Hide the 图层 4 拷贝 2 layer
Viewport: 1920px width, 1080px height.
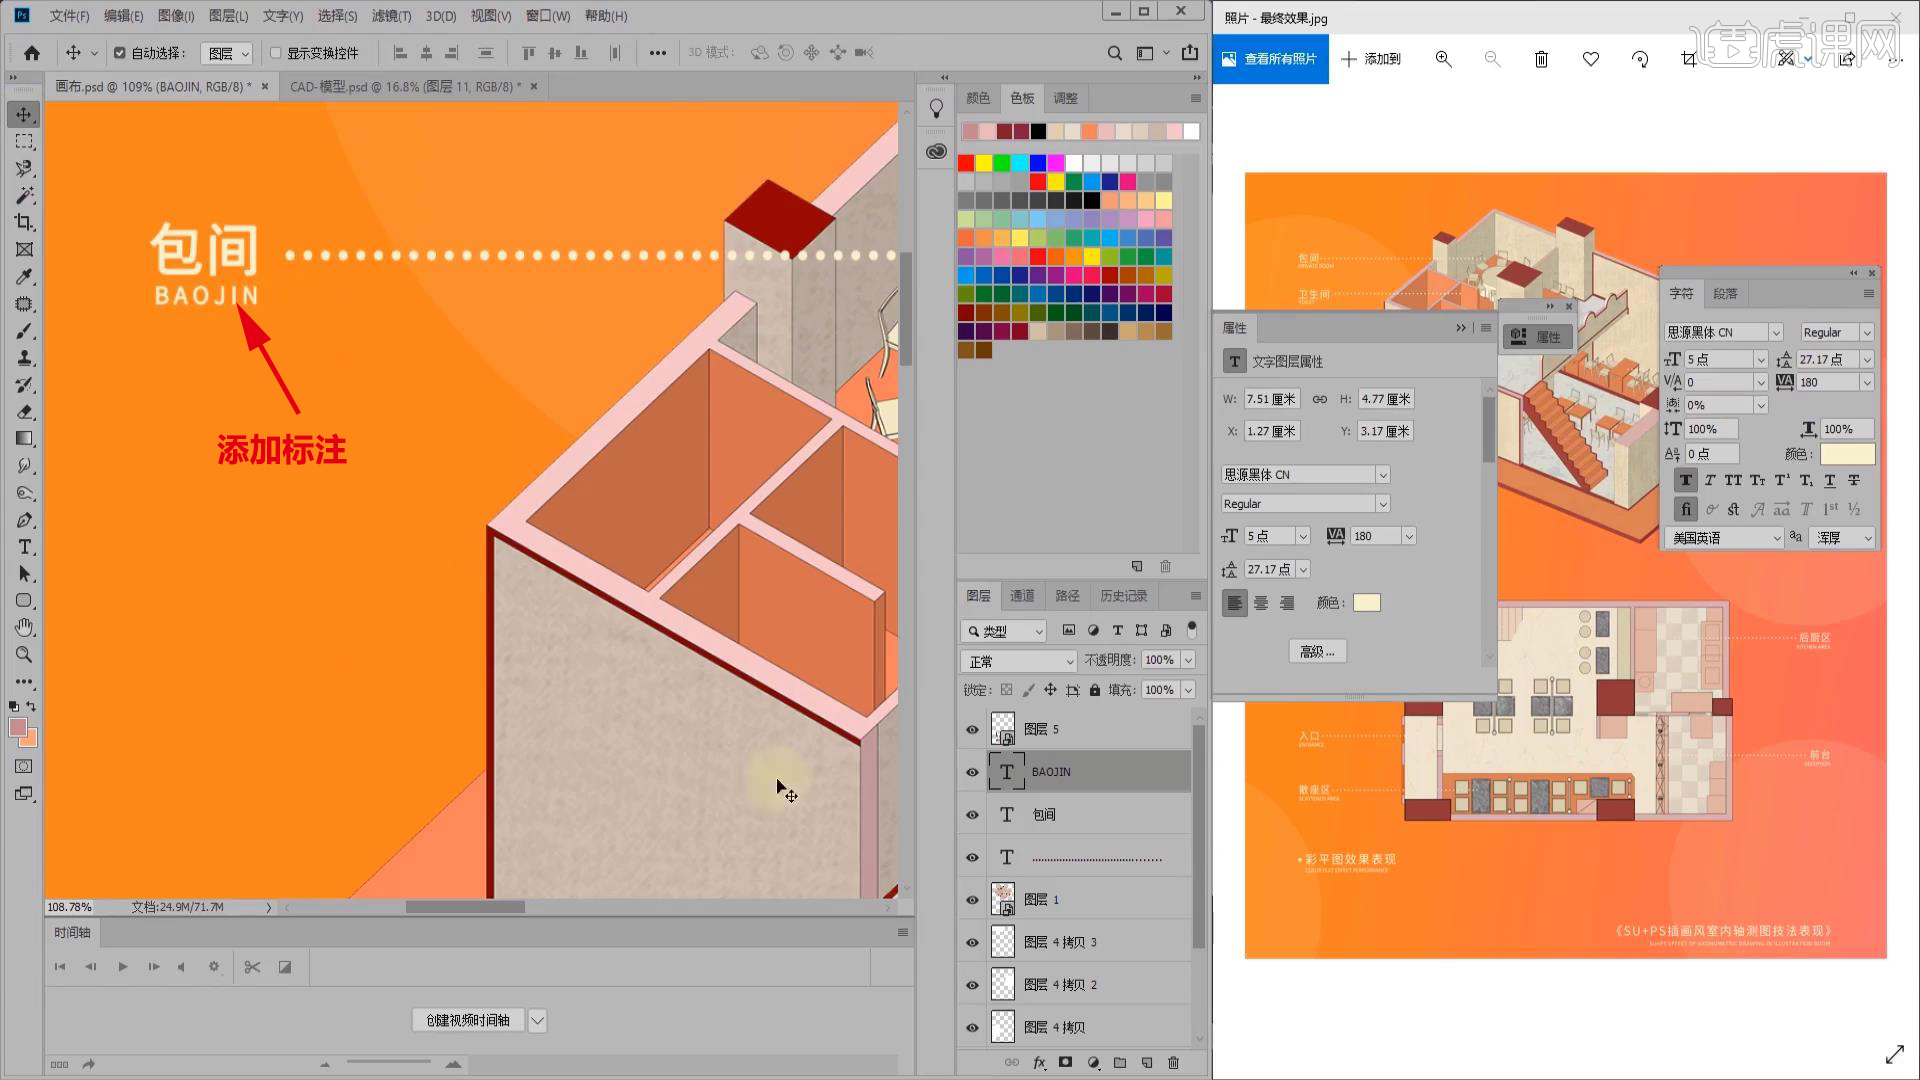972,985
